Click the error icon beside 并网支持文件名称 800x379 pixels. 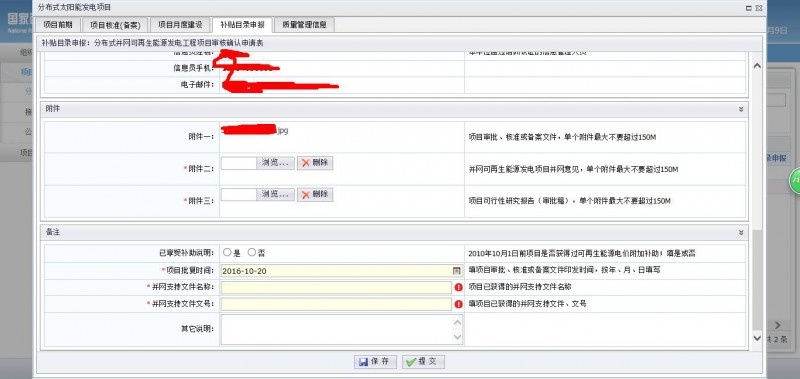pyautogui.click(x=459, y=288)
